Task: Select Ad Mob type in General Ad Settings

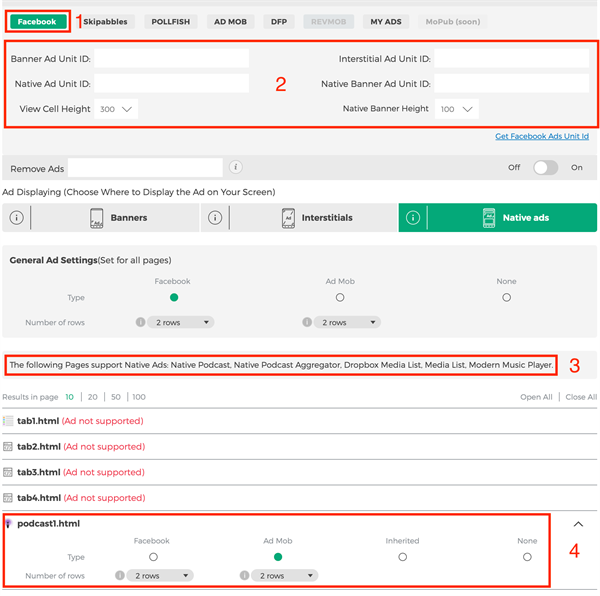Action: [340, 298]
